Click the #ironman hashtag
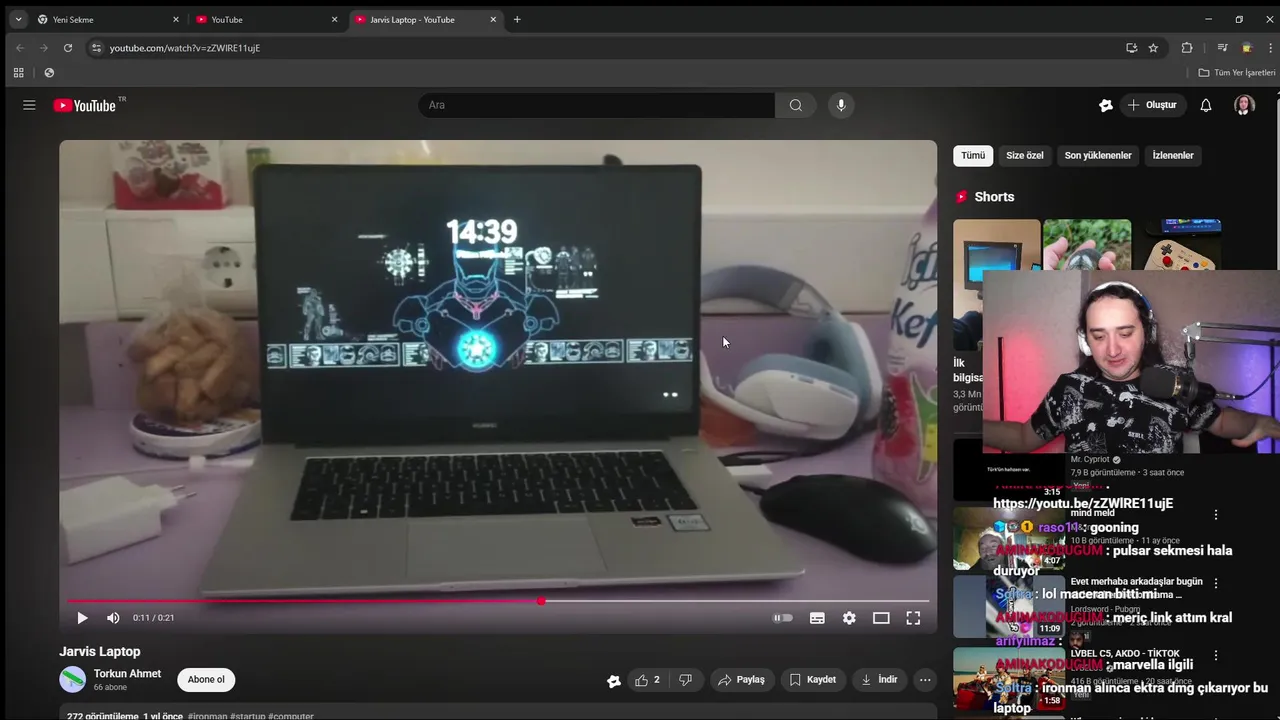The width and height of the screenshot is (1280, 720). point(207,716)
